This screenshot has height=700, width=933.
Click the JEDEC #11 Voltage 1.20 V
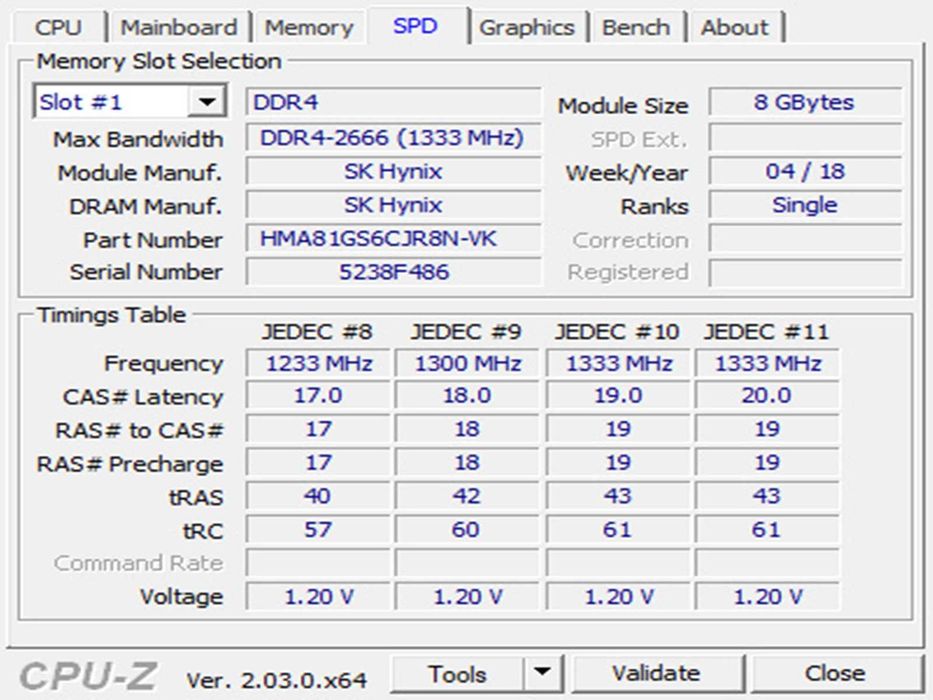767,596
